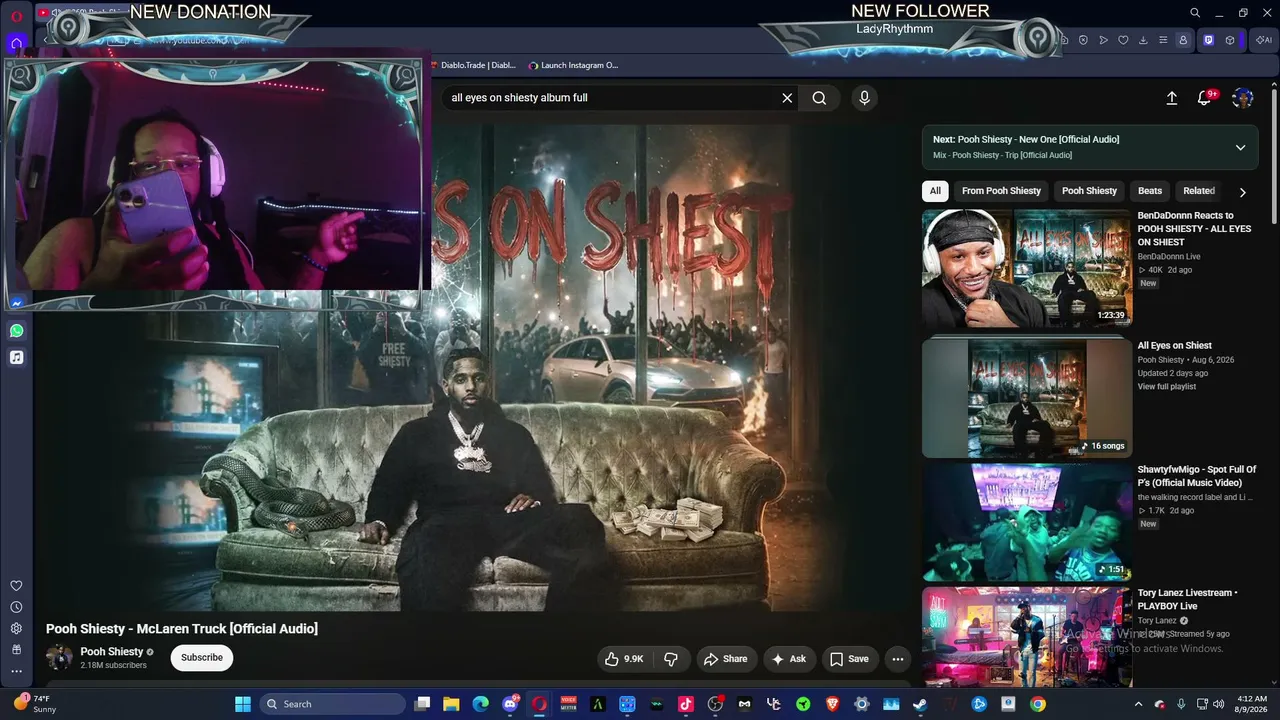This screenshot has width=1280, height=720.
Task: Save the video to a playlist
Action: click(849, 659)
